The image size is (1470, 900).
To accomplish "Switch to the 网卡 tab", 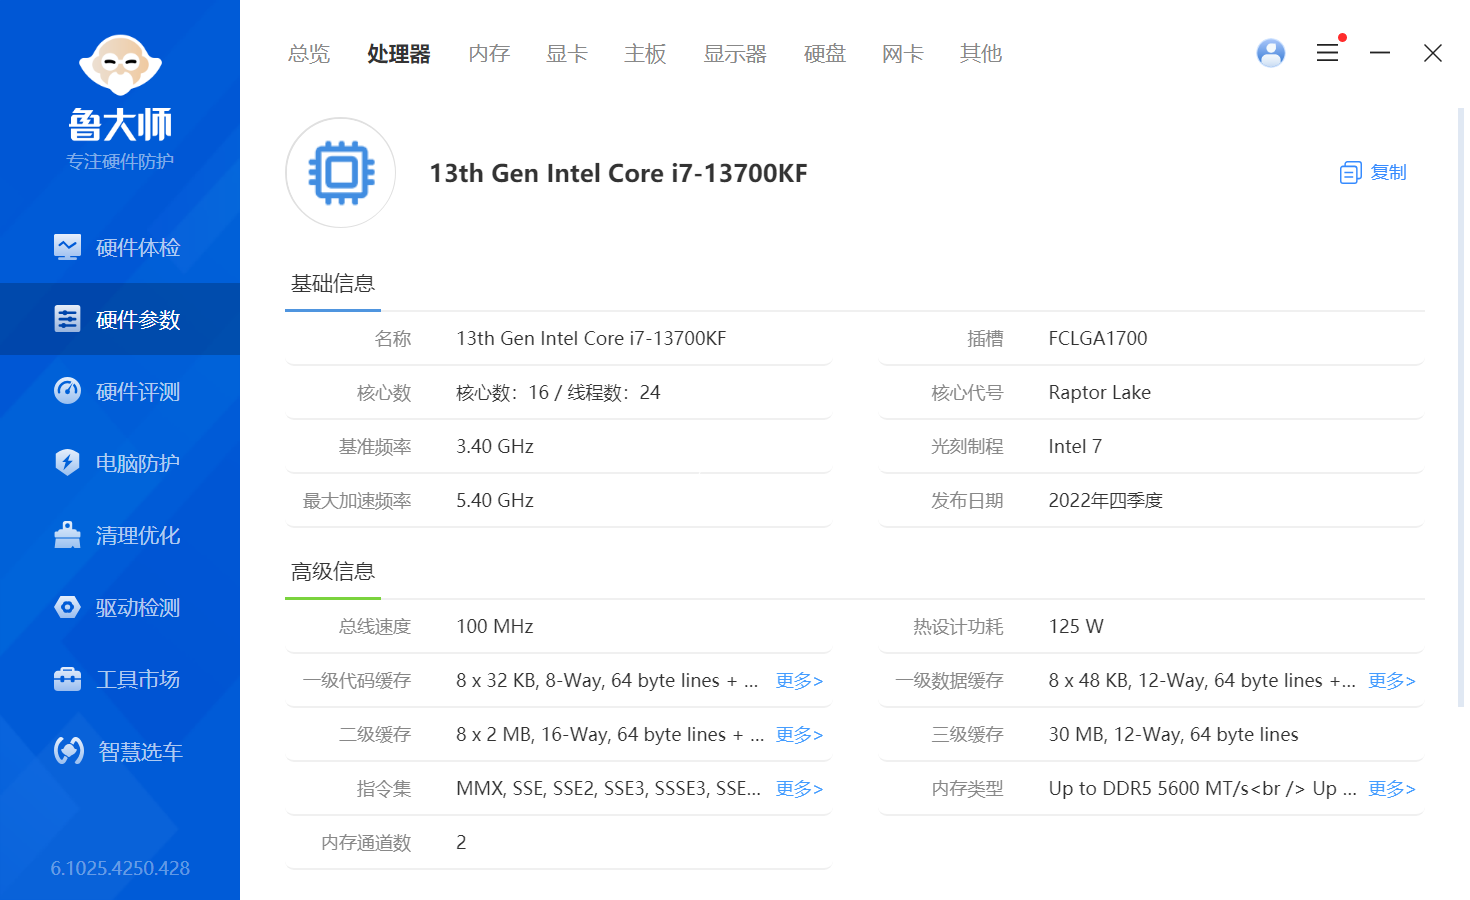I will click(903, 53).
